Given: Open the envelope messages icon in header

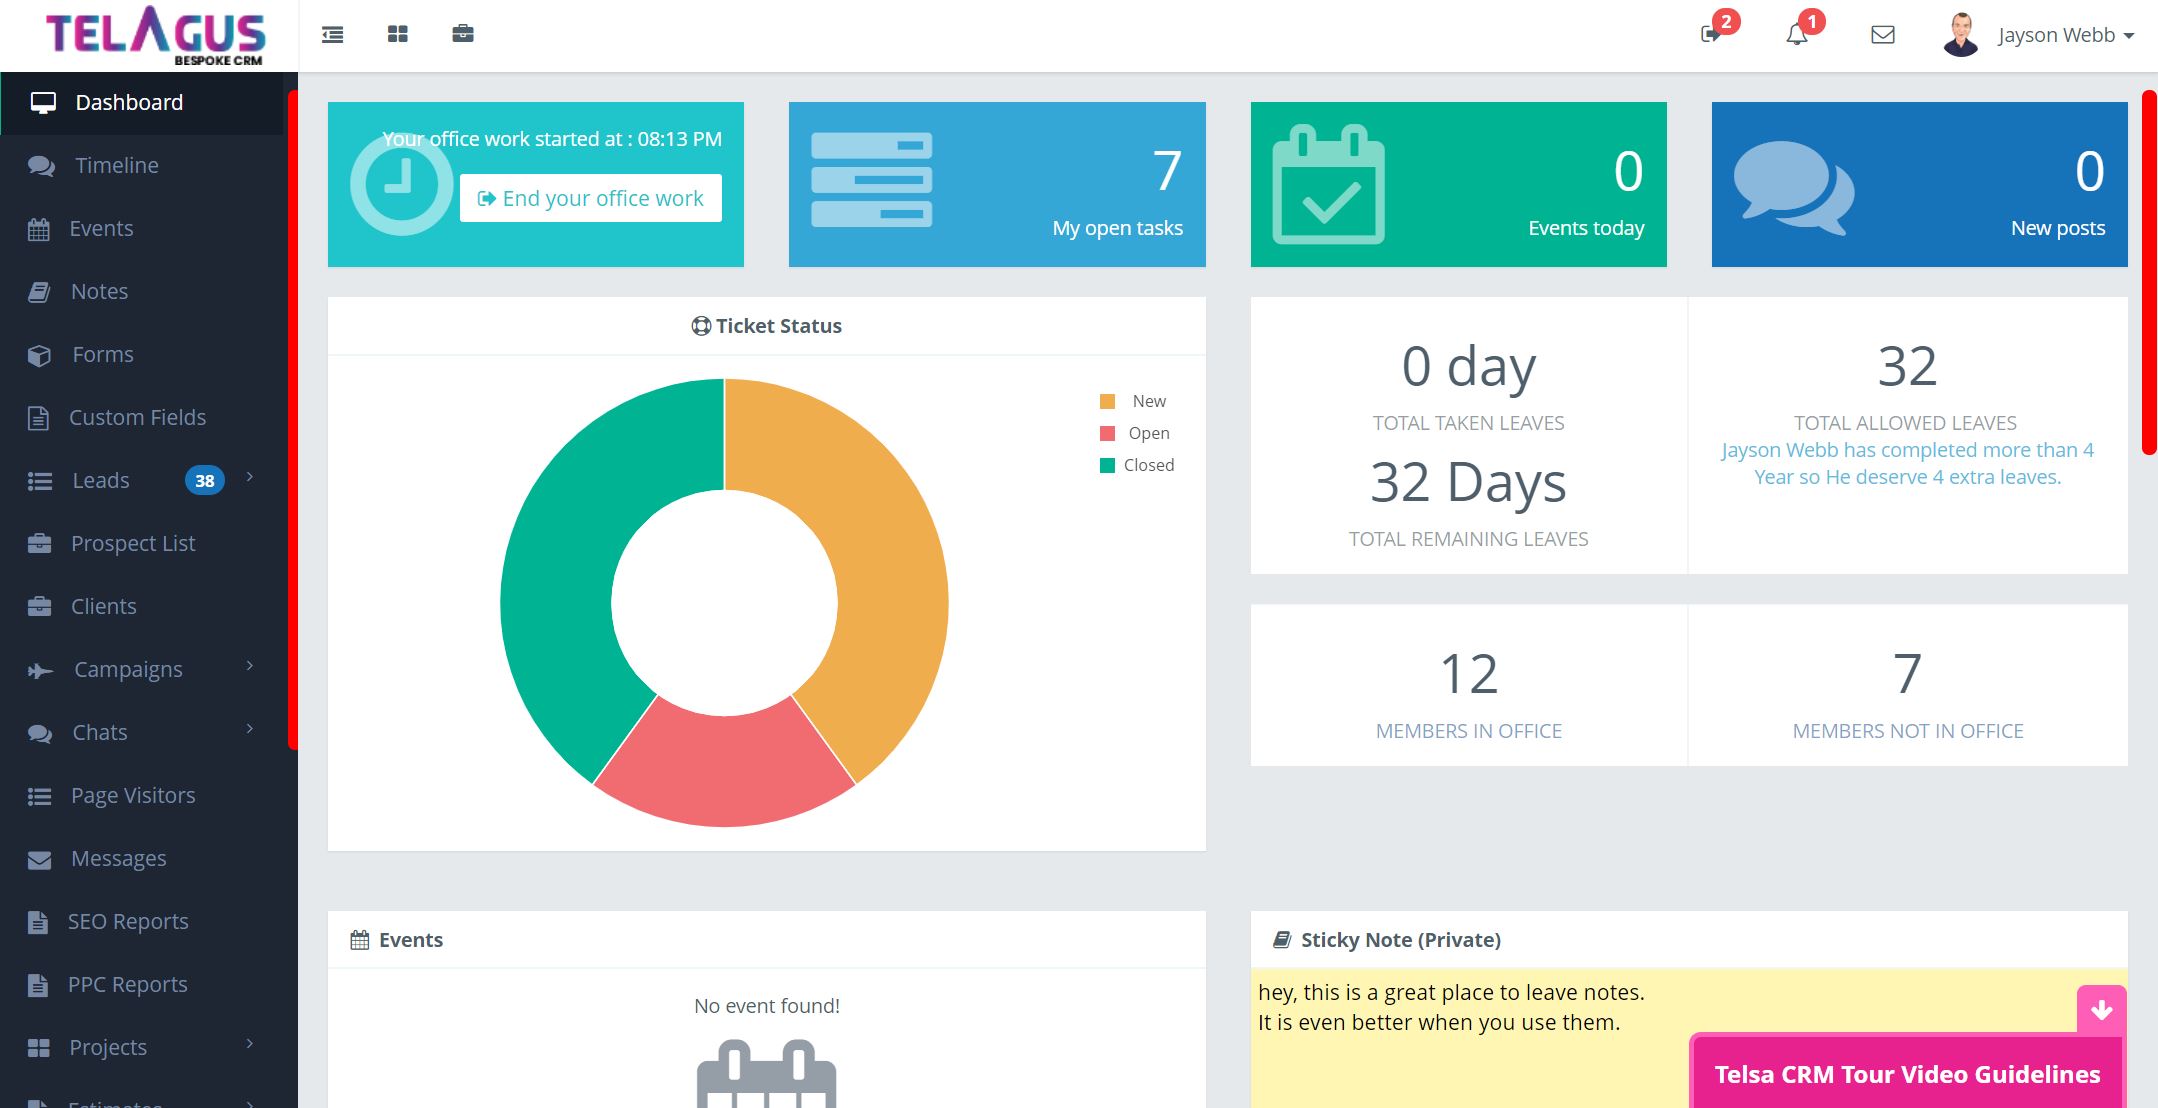Looking at the screenshot, I should pyautogui.click(x=1882, y=35).
